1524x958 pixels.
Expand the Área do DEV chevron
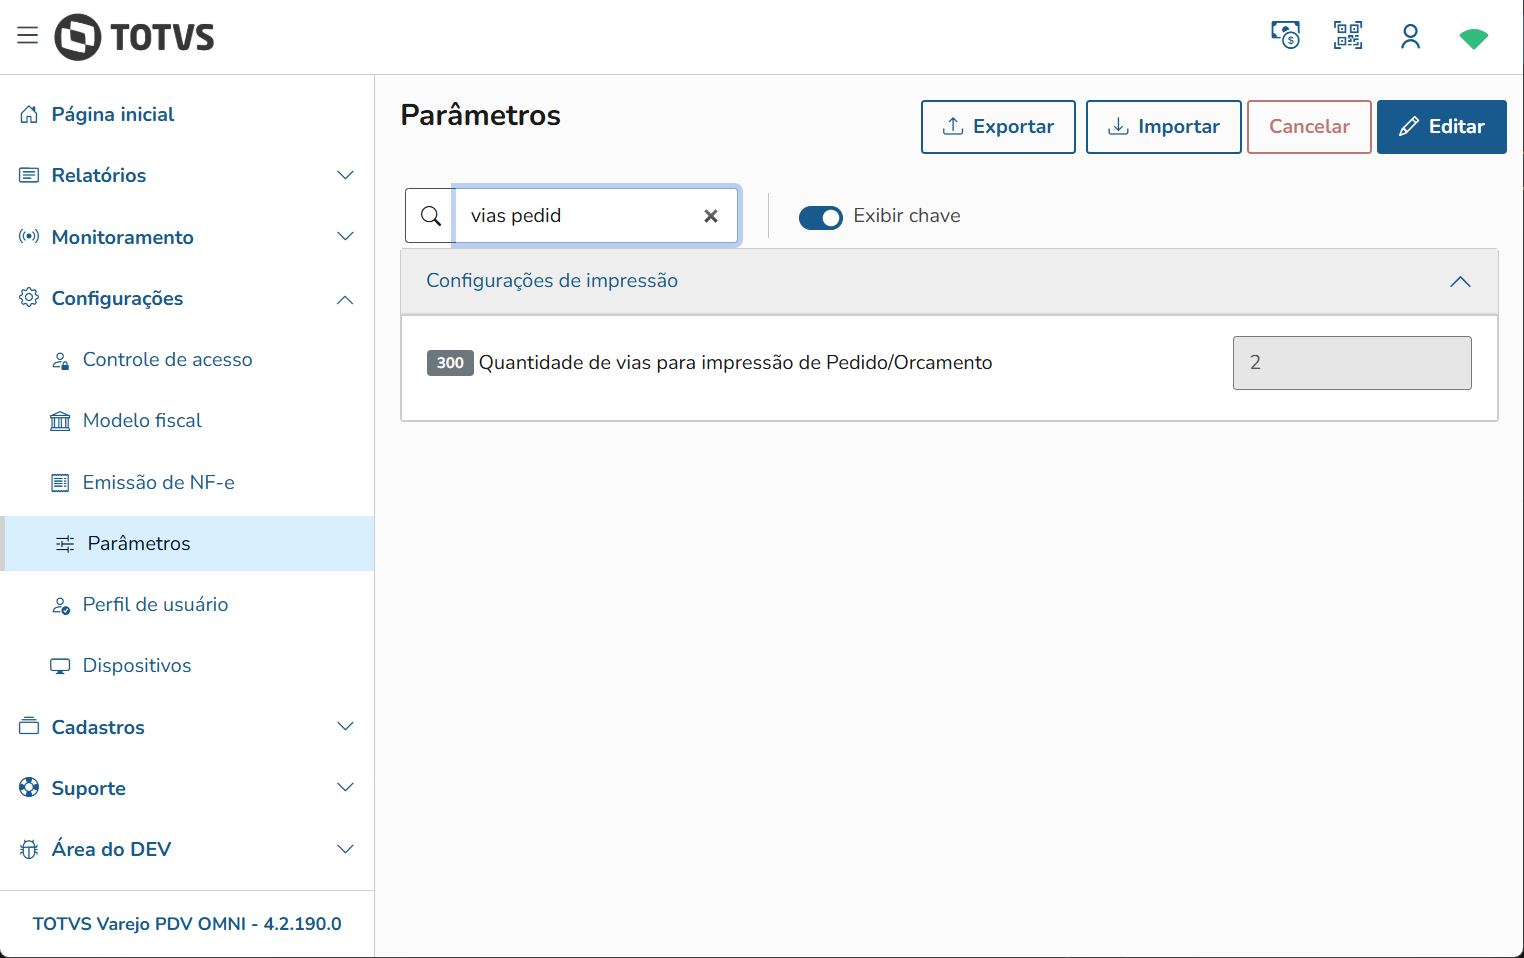(345, 849)
